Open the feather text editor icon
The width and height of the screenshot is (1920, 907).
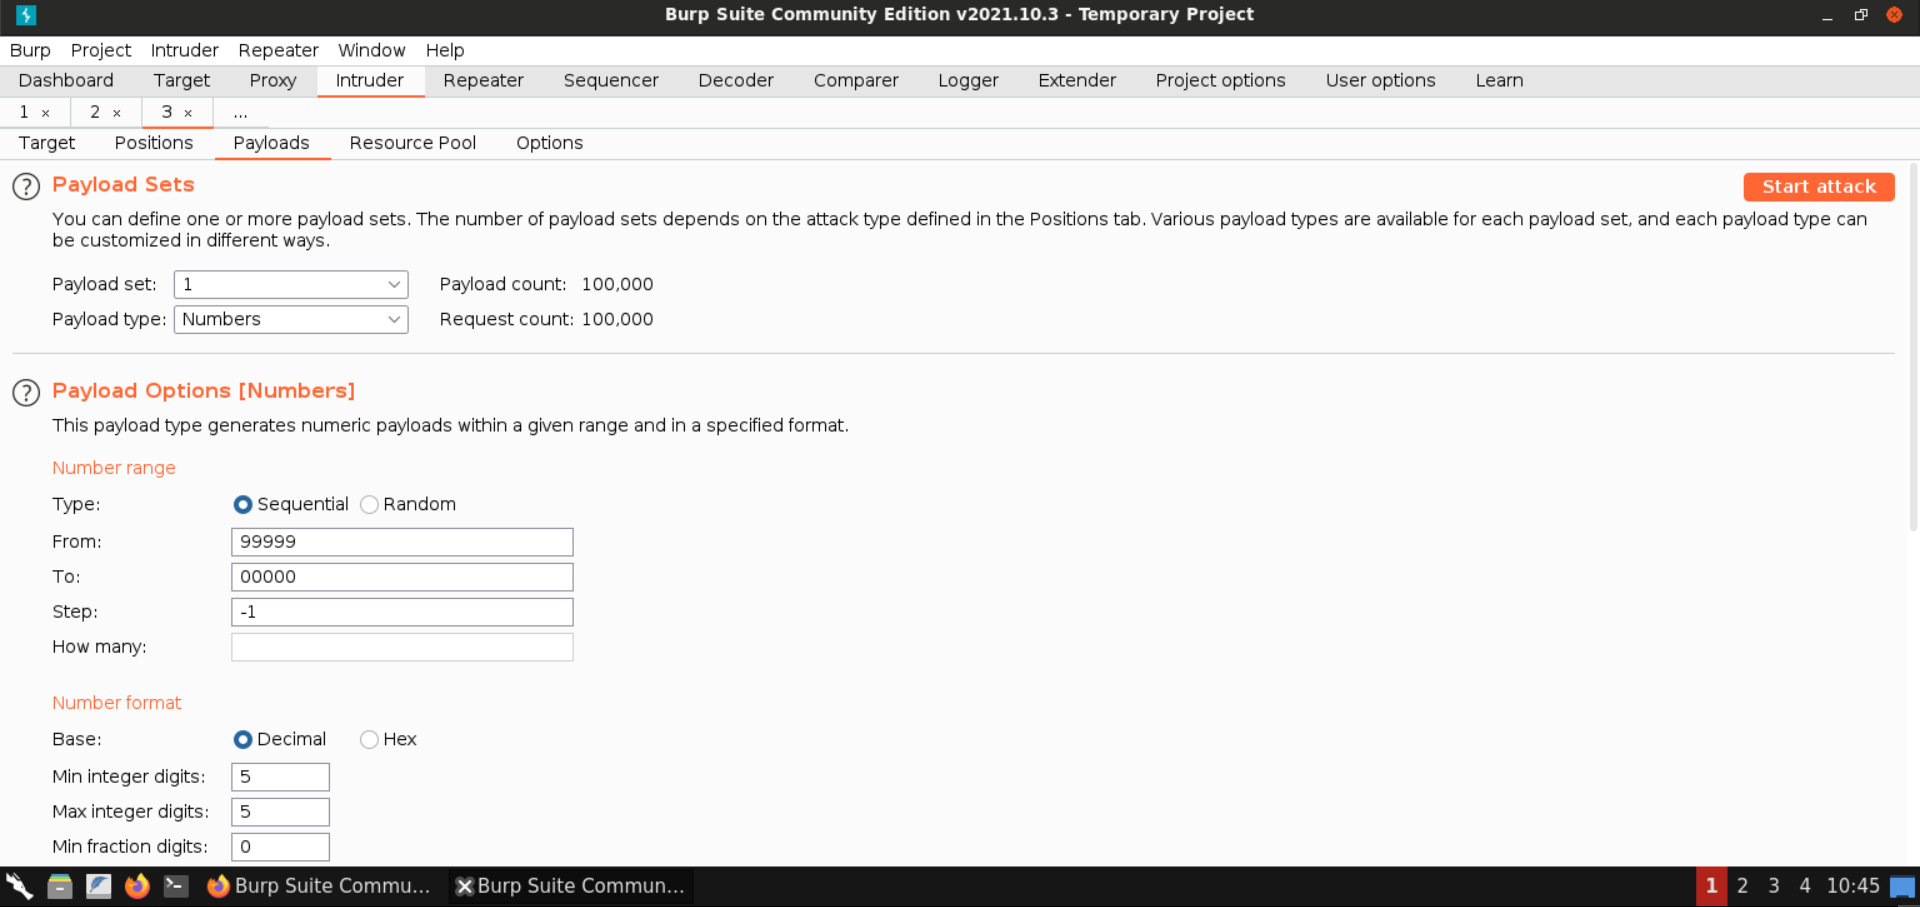click(98, 886)
